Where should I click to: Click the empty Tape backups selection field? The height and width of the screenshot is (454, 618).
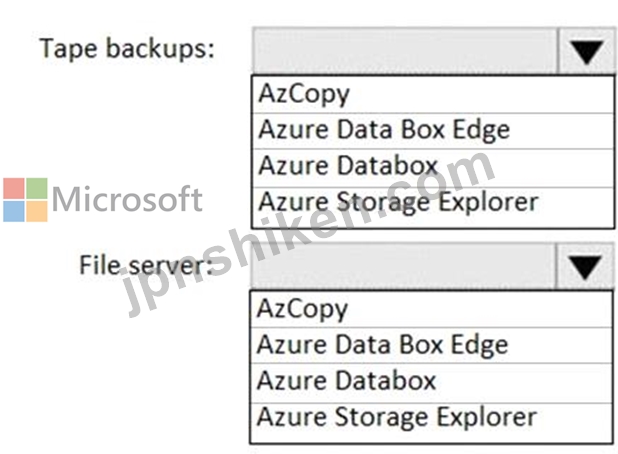pyautogui.click(x=406, y=51)
